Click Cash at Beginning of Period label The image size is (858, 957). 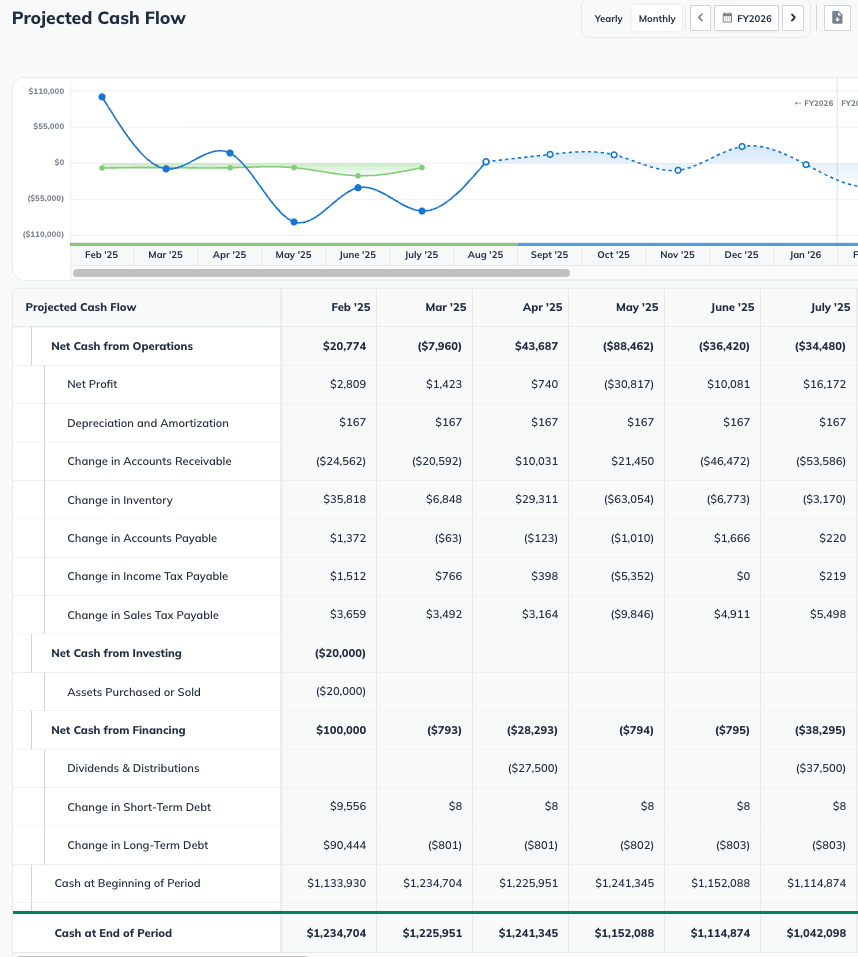tap(127, 883)
